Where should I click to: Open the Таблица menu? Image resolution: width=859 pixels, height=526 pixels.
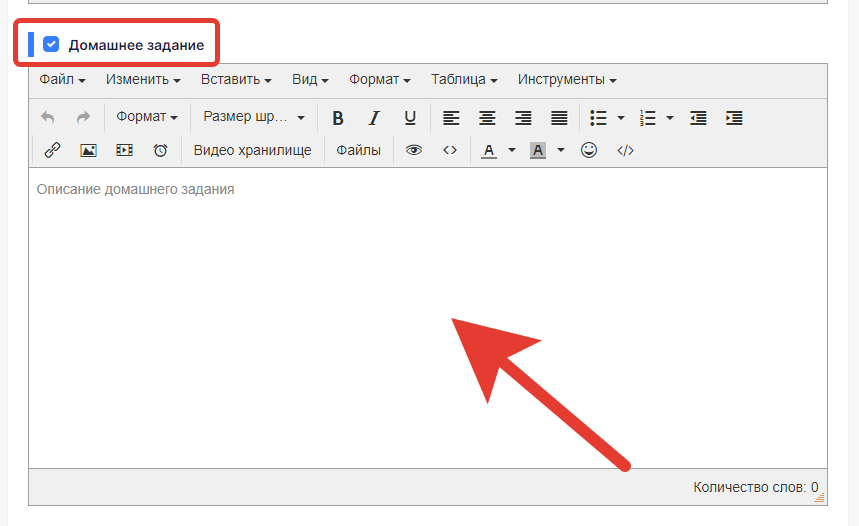tap(464, 80)
